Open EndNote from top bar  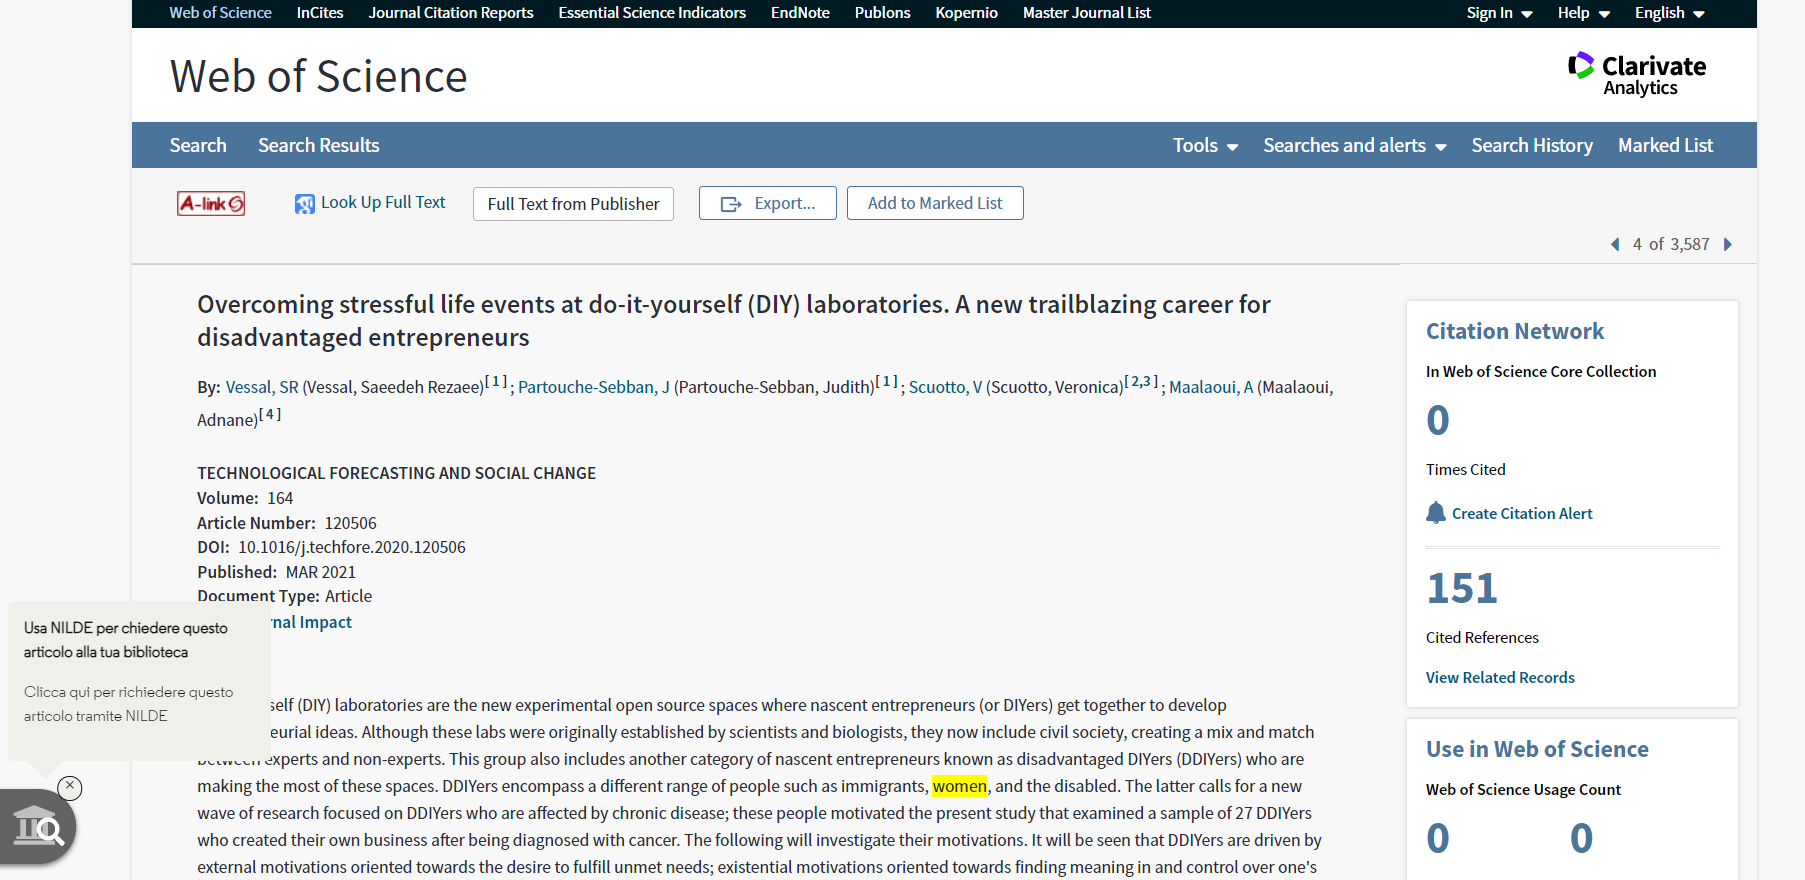pos(800,13)
